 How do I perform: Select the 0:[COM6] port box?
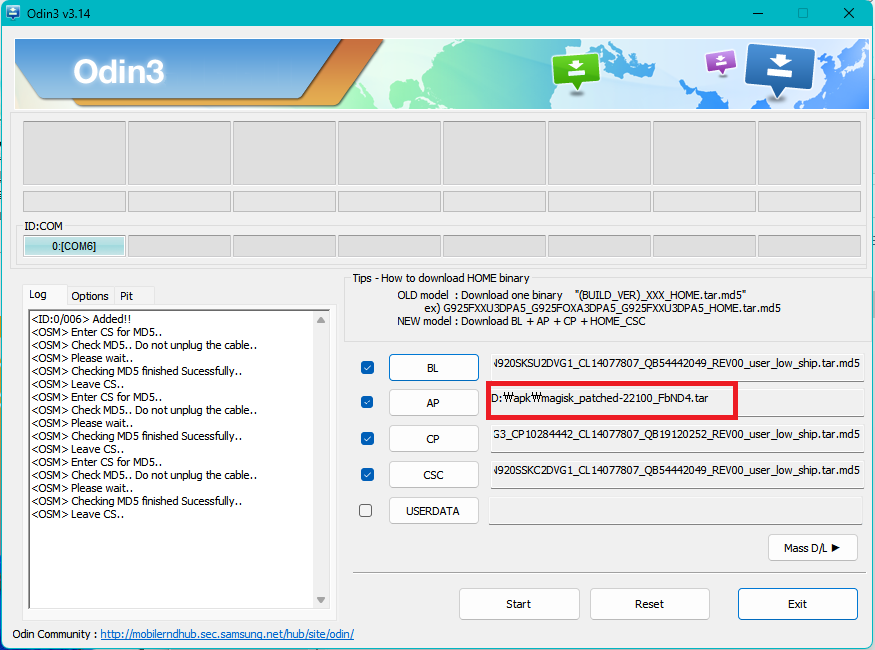click(x=74, y=246)
